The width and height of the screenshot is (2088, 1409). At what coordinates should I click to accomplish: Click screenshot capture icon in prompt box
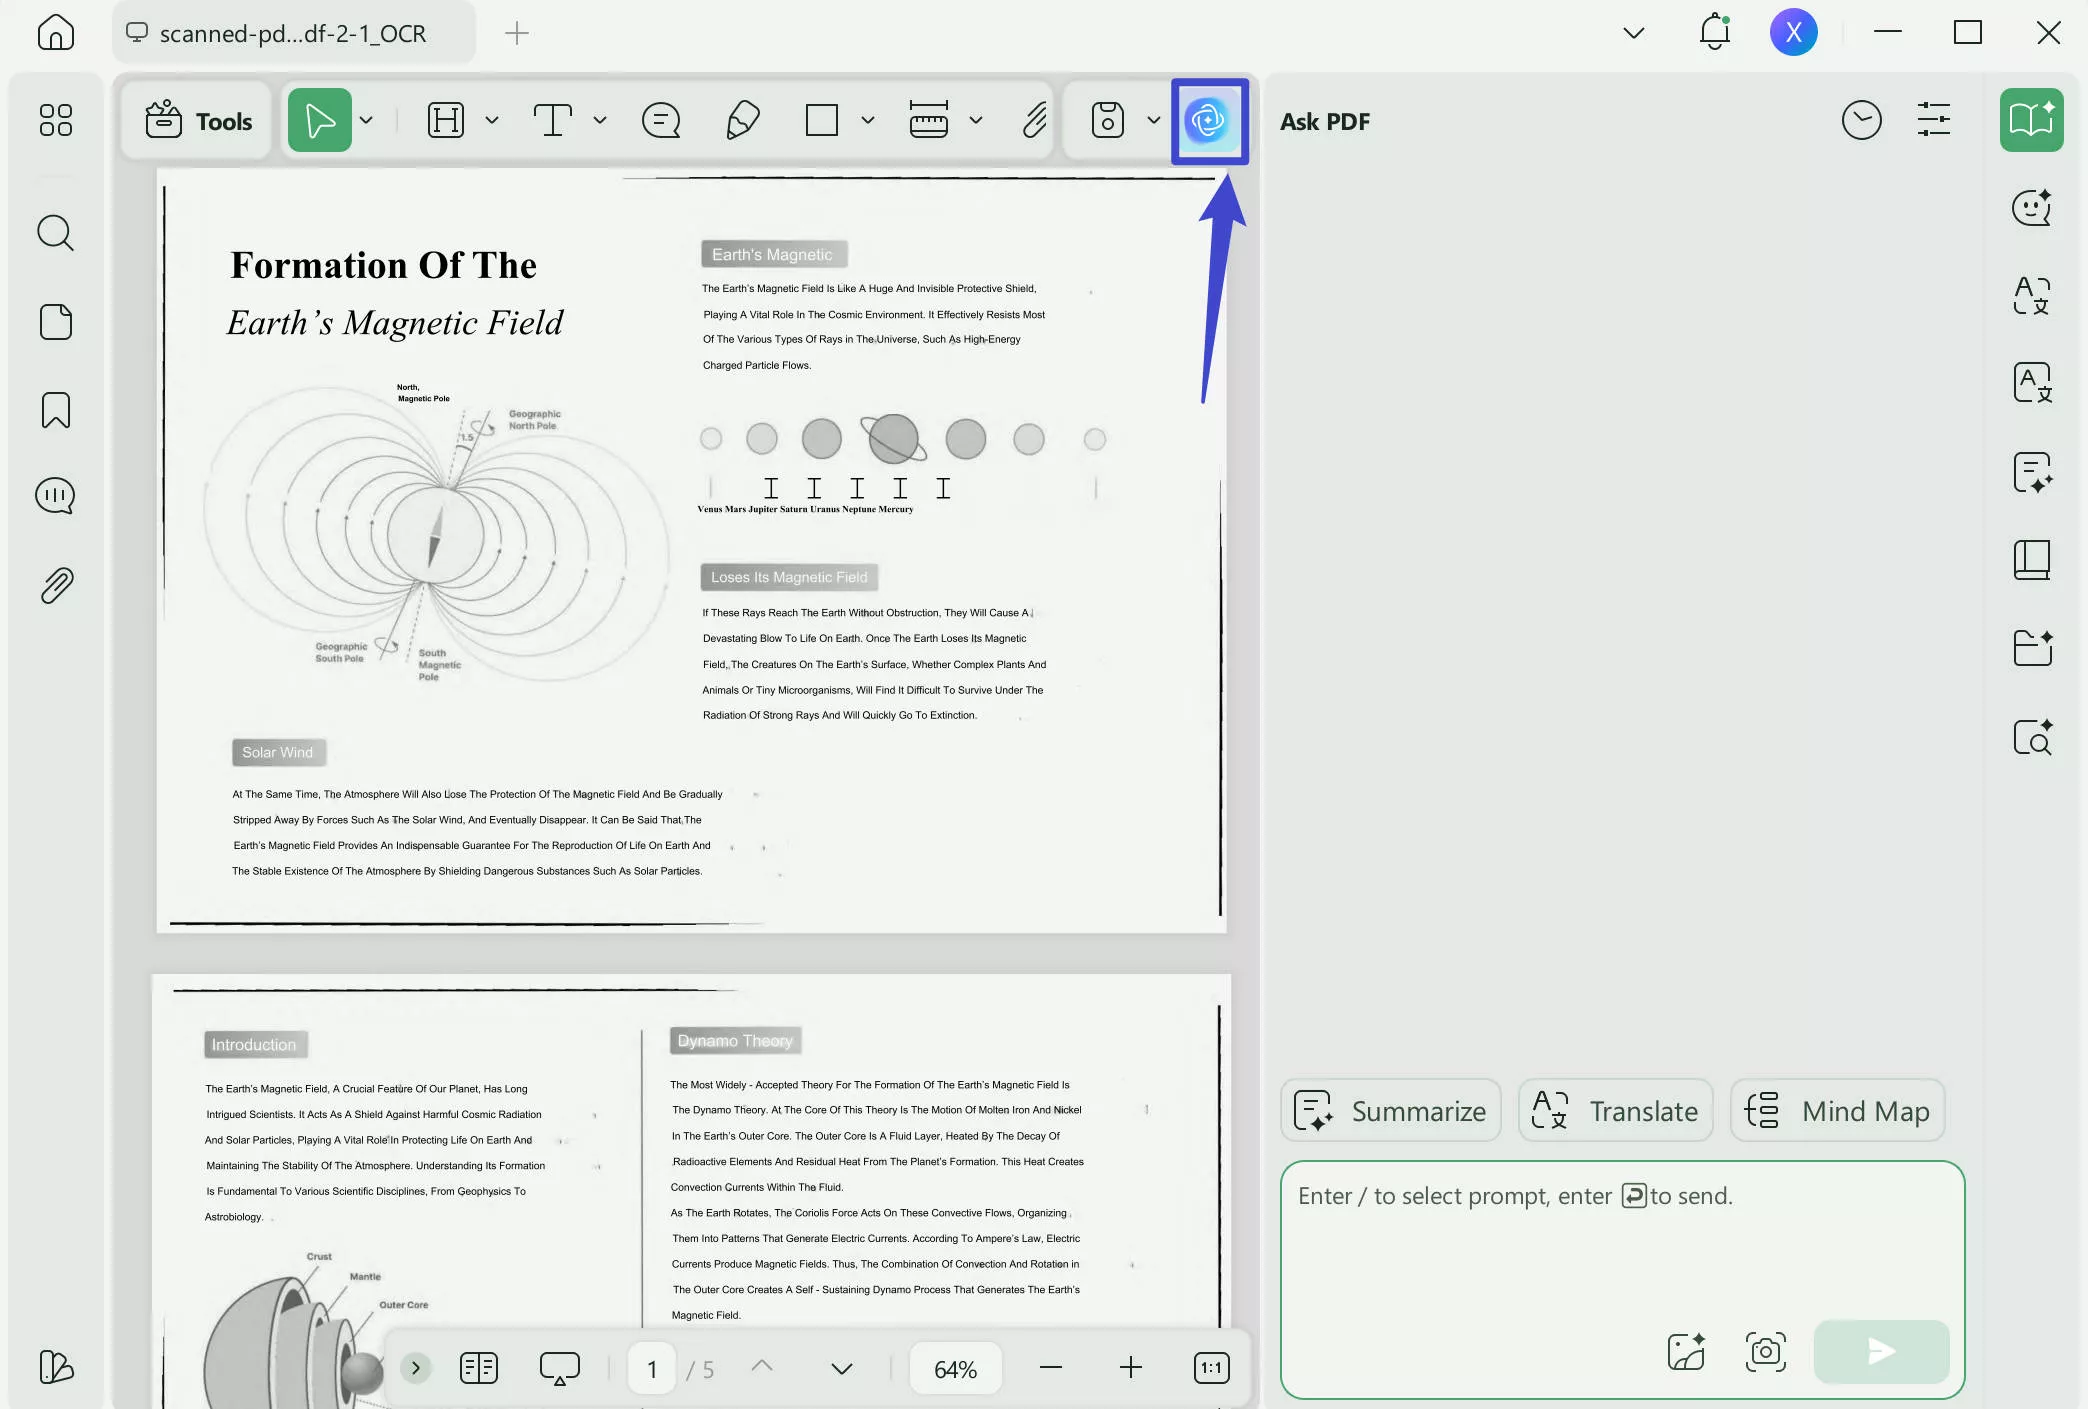tap(1765, 1352)
